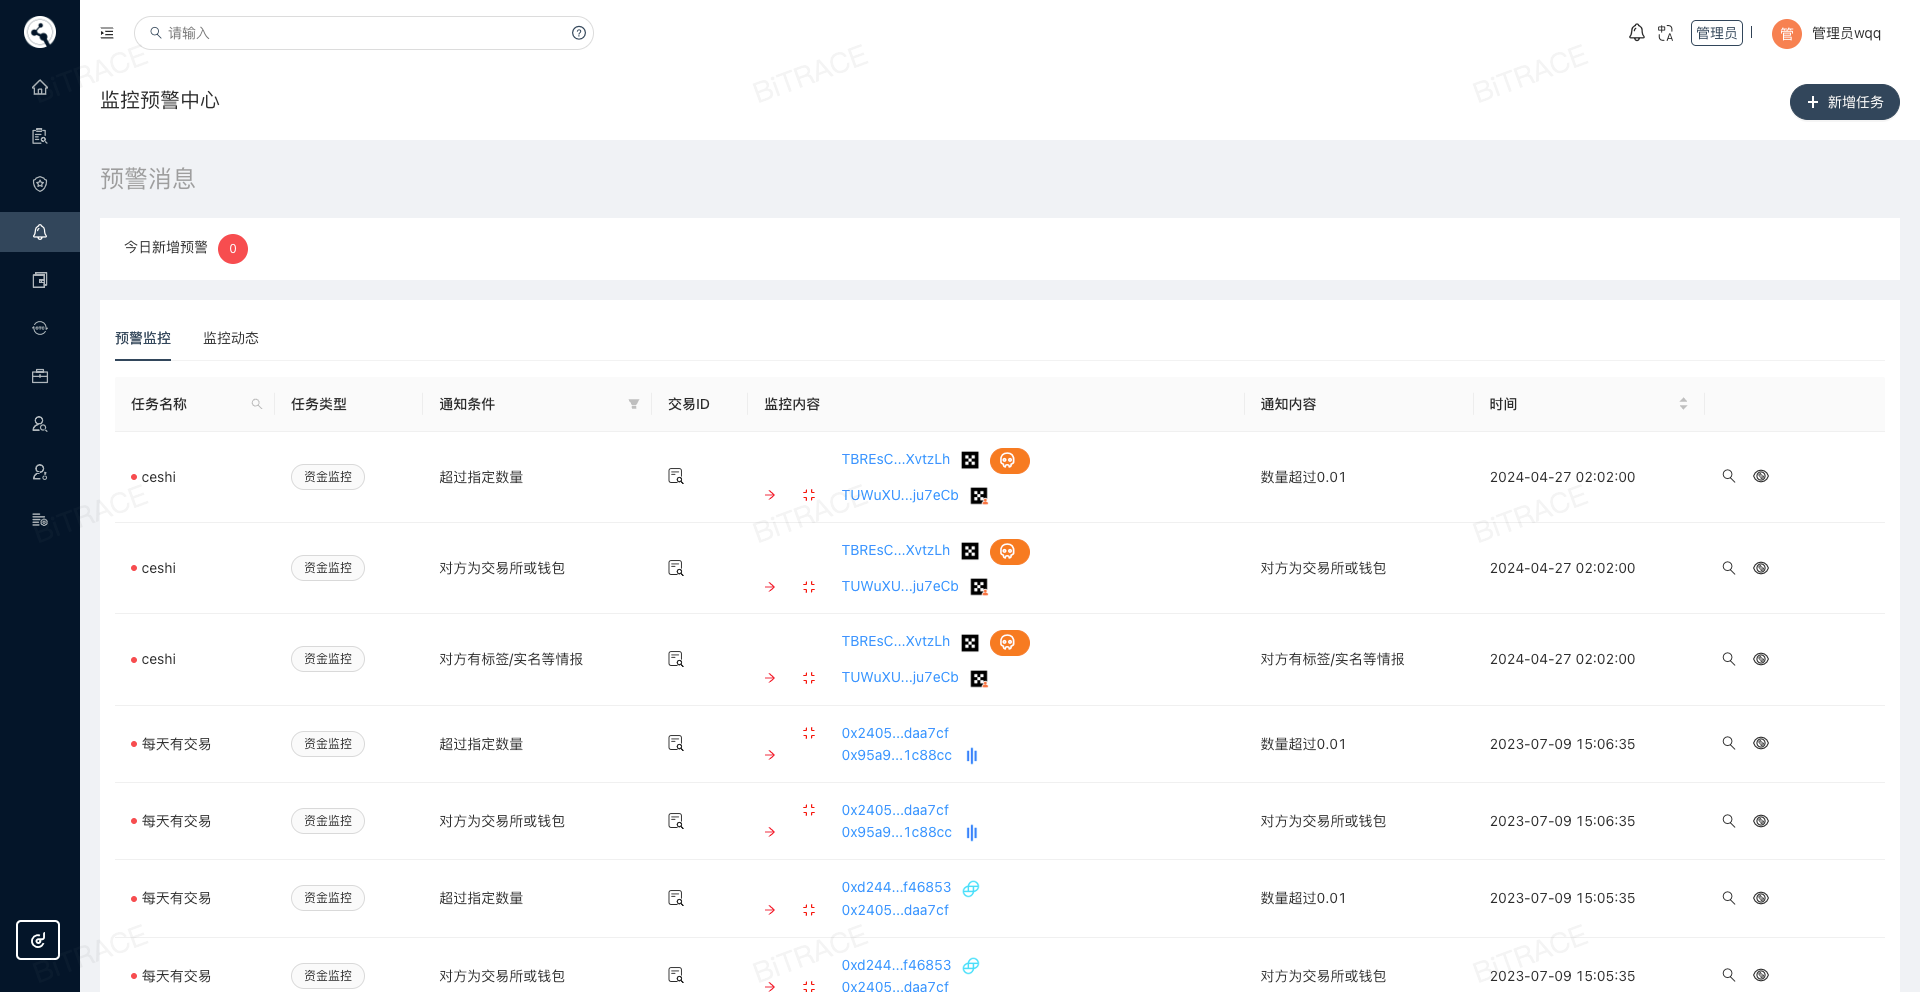Open address TUWuXU...ju7eCb in first row
Screen dimensions: 1920x992
tap(900, 495)
